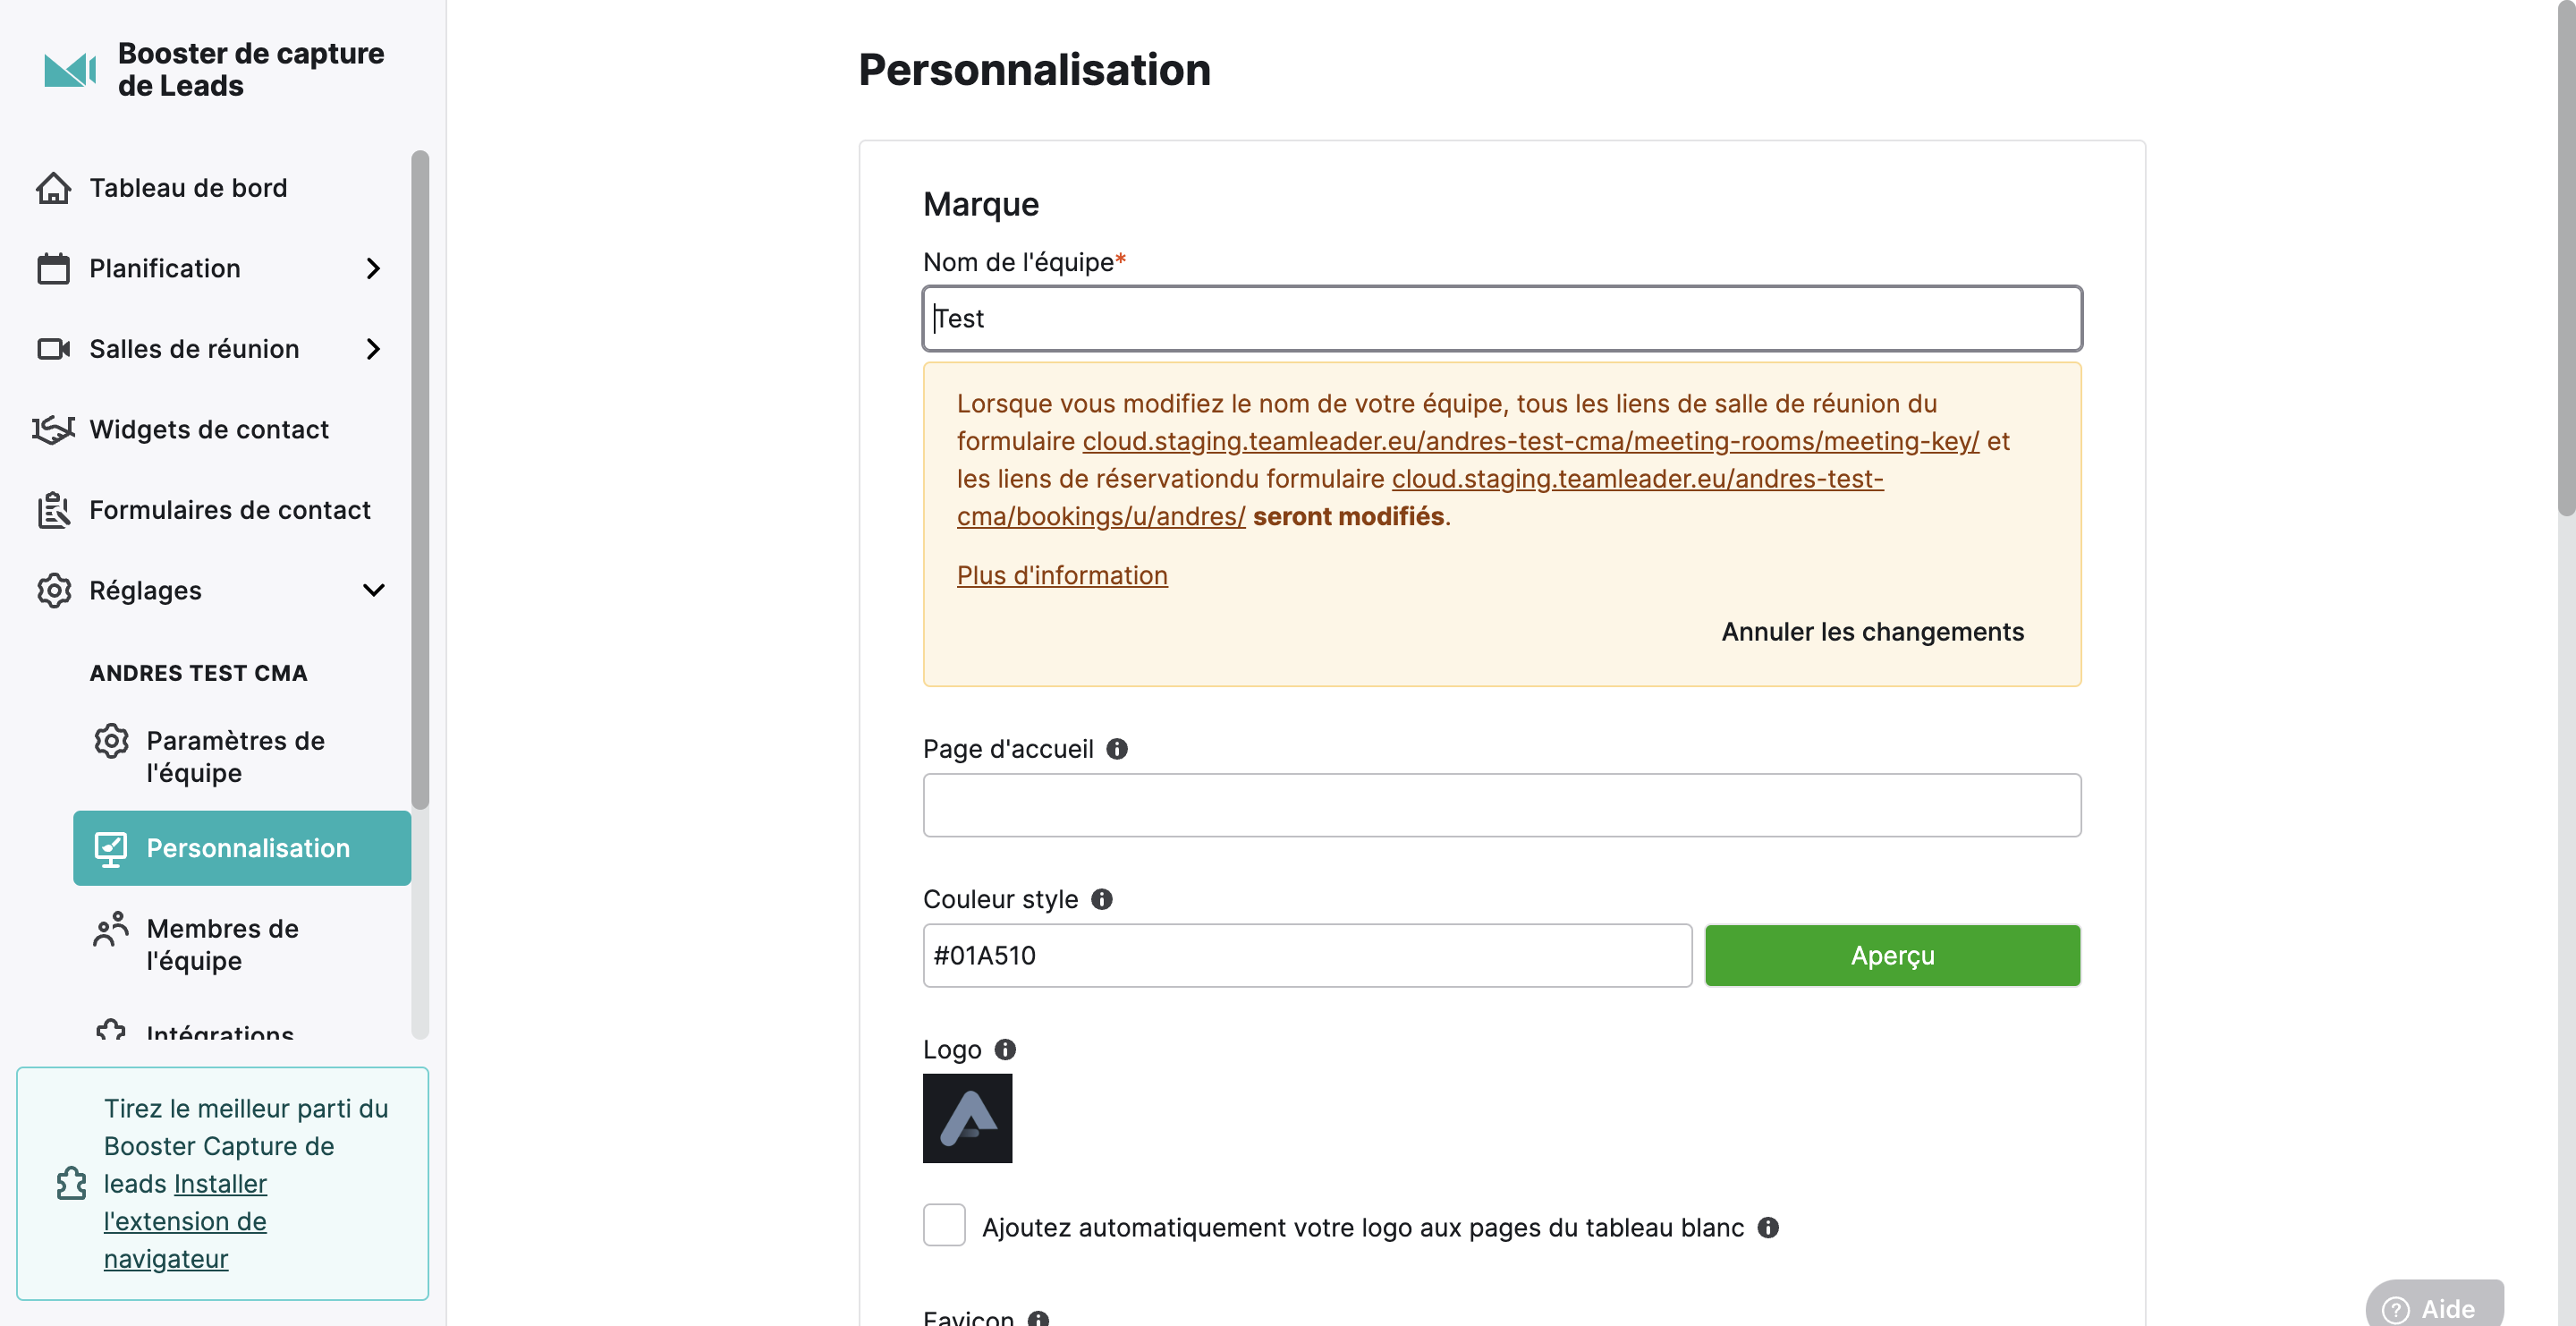Click the Formulaires de contact icon
This screenshot has width=2576, height=1326.
tap(53, 510)
